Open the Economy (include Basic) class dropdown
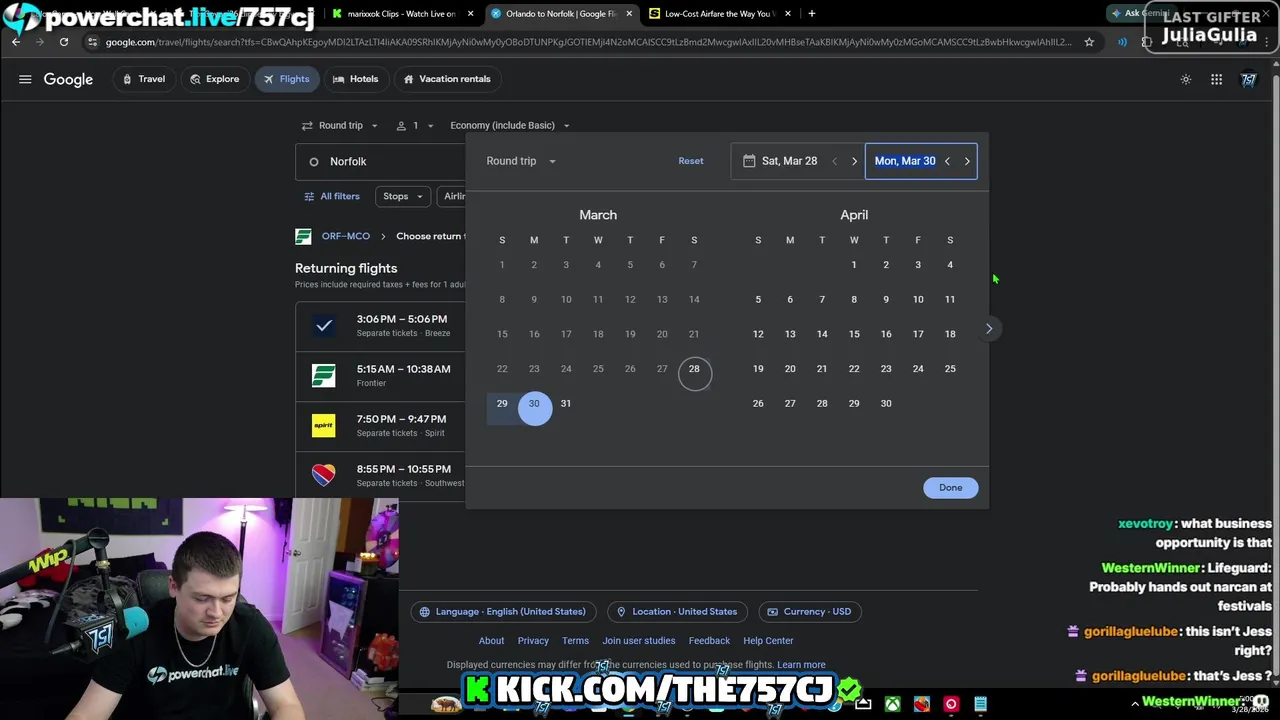The height and width of the screenshot is (720, 1280). point(510,125)
